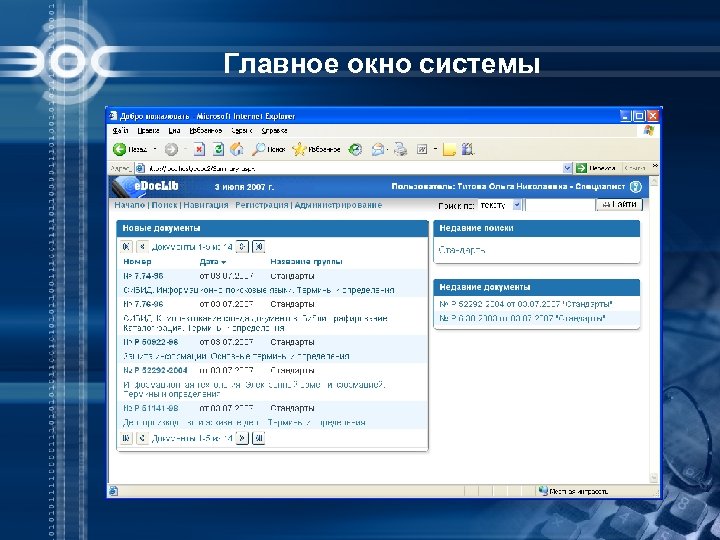This screenshot has height=540, width=720.
Task: Open Favorites (Избранное) star in toolbar
Action: pos(316,149)
